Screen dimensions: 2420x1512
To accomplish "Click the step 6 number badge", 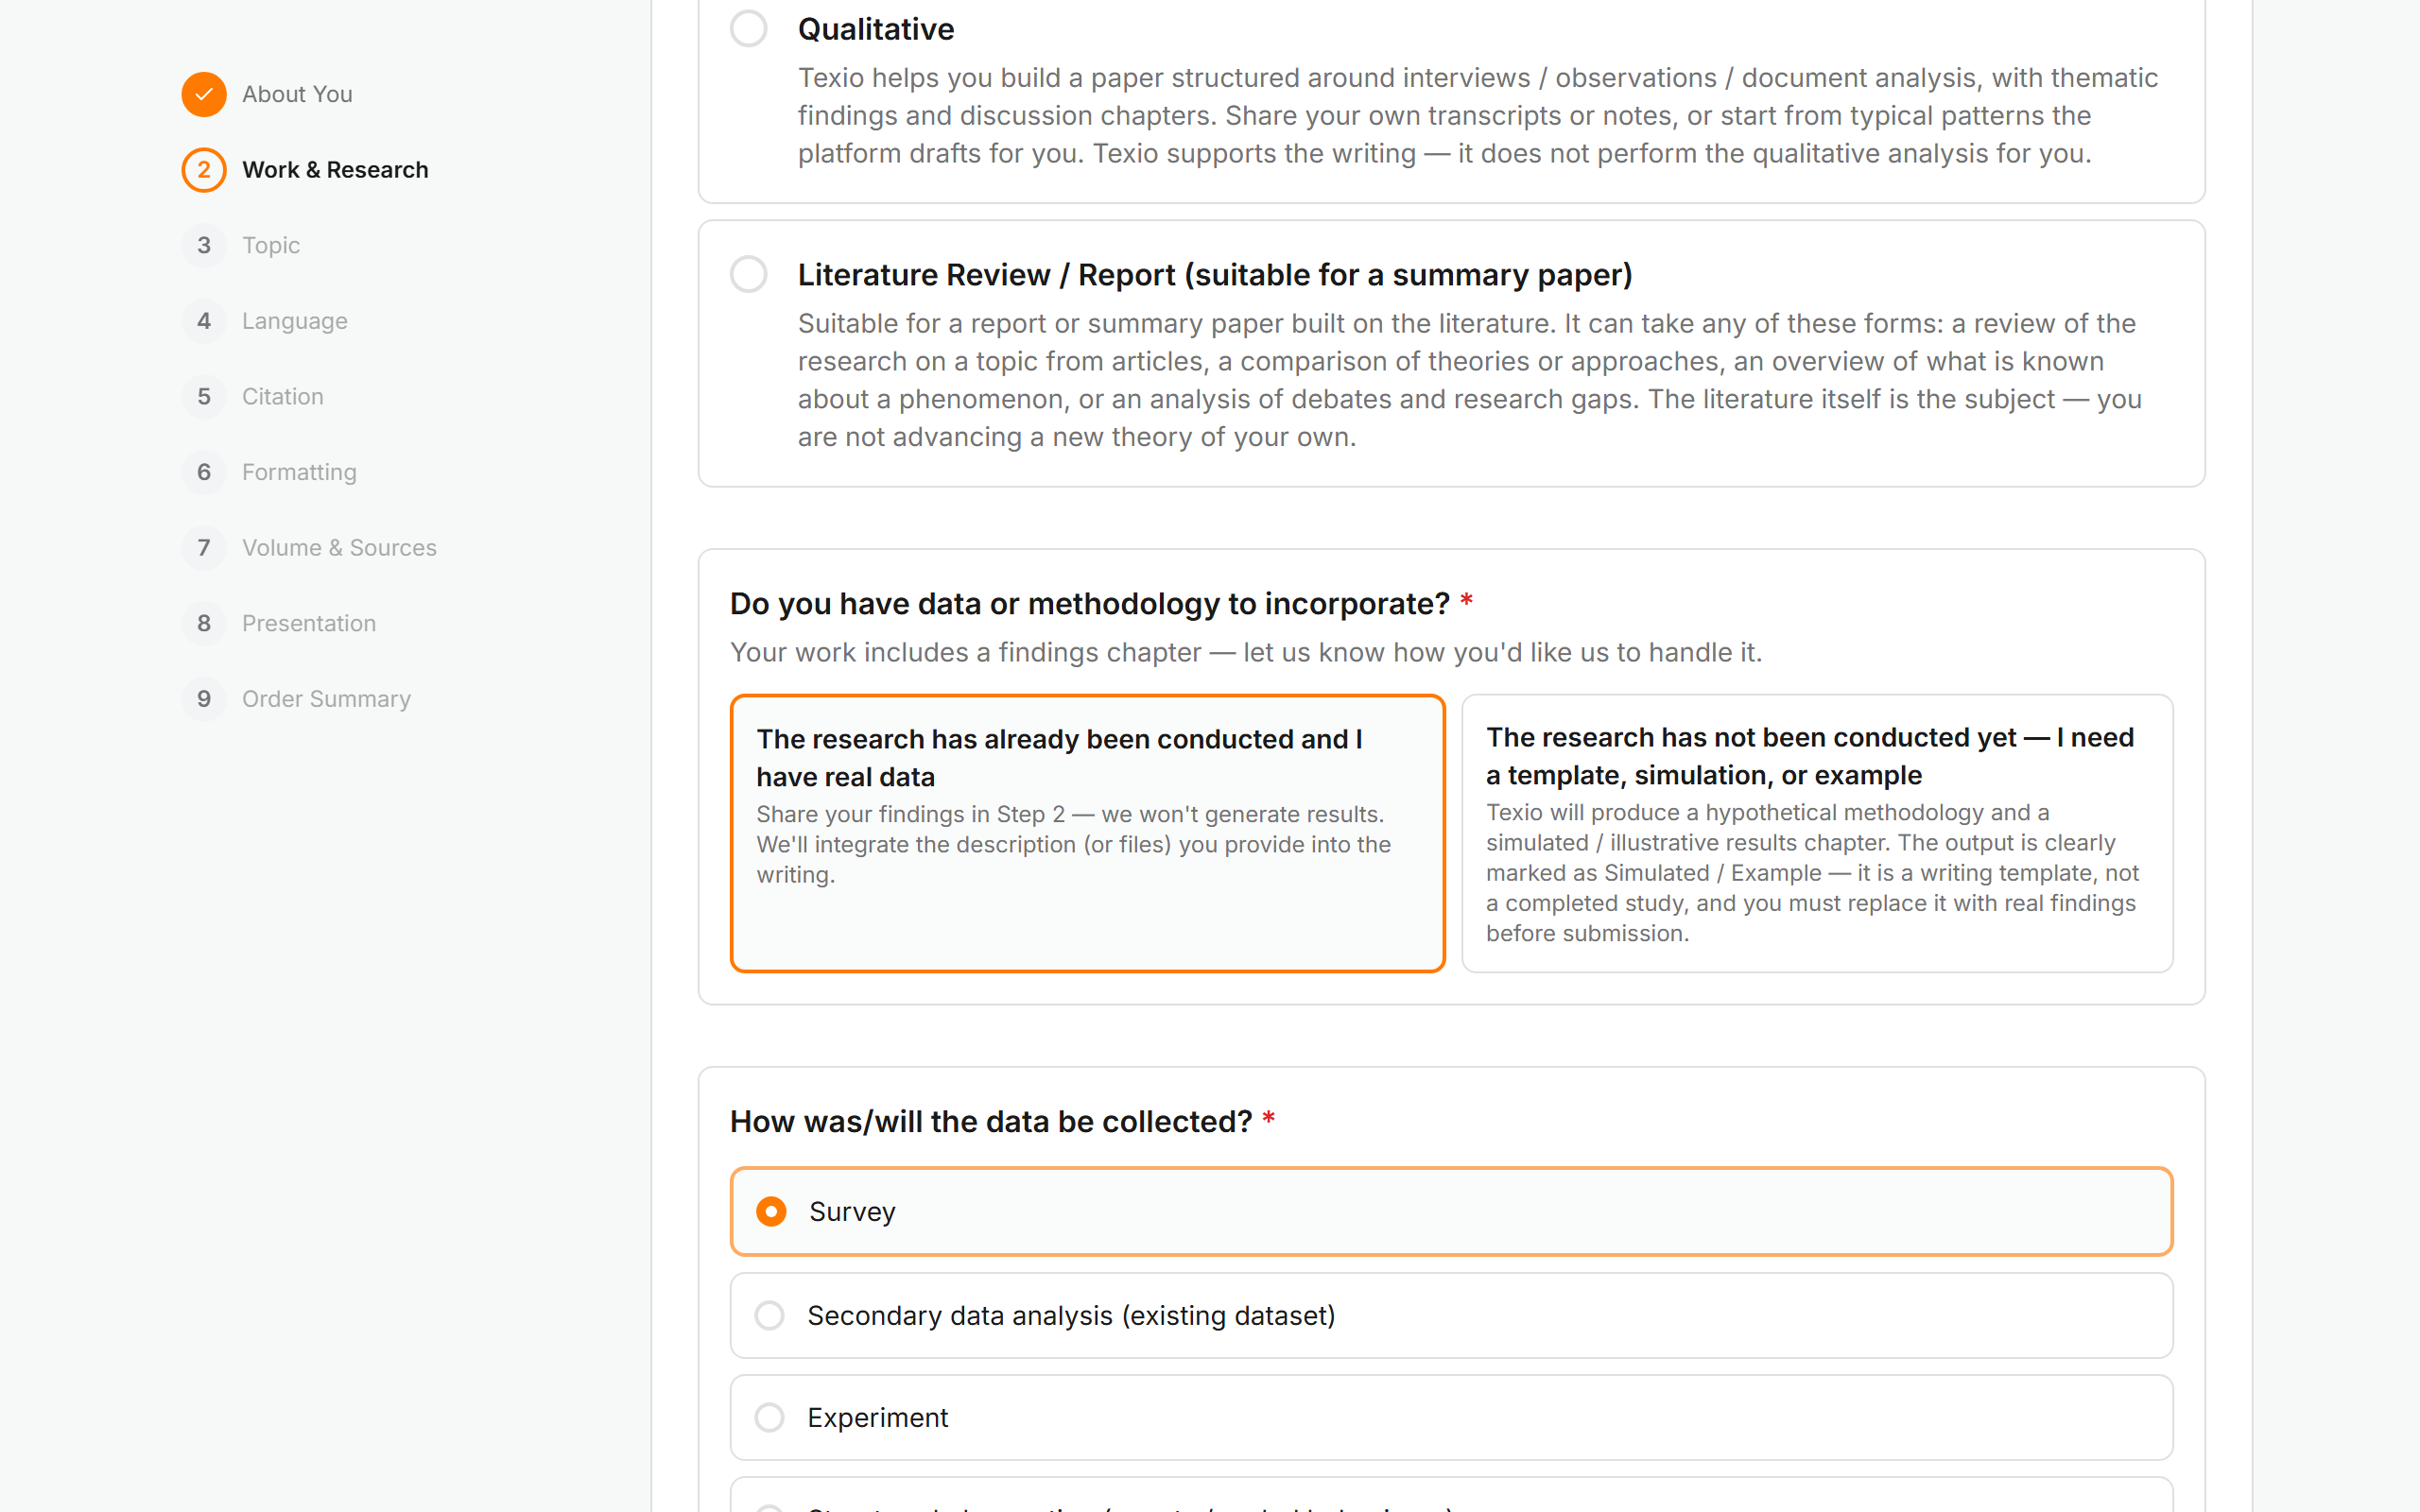I will pyautogui.click(x=204, y=472).
